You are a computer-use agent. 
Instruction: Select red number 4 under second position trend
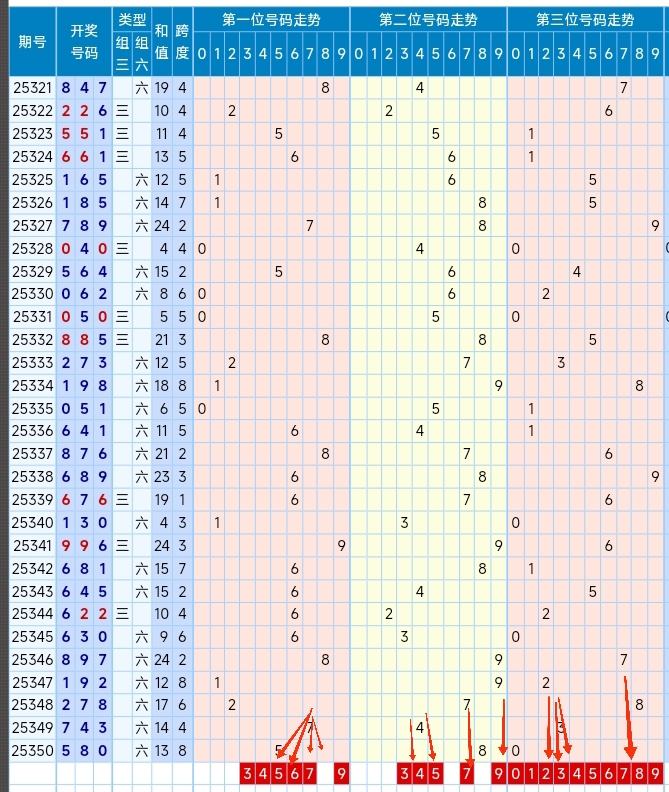pyautogui.click(x=420, y=773)
